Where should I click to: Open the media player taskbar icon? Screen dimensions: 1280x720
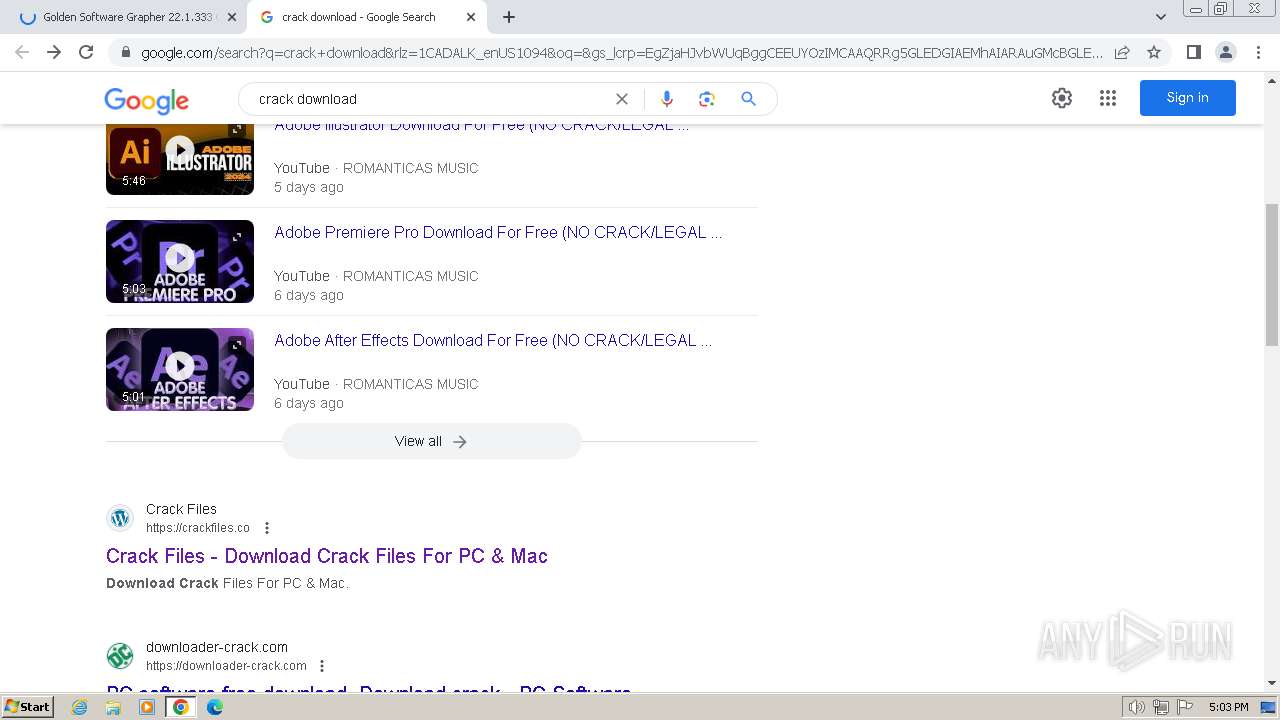click(147, 707)
